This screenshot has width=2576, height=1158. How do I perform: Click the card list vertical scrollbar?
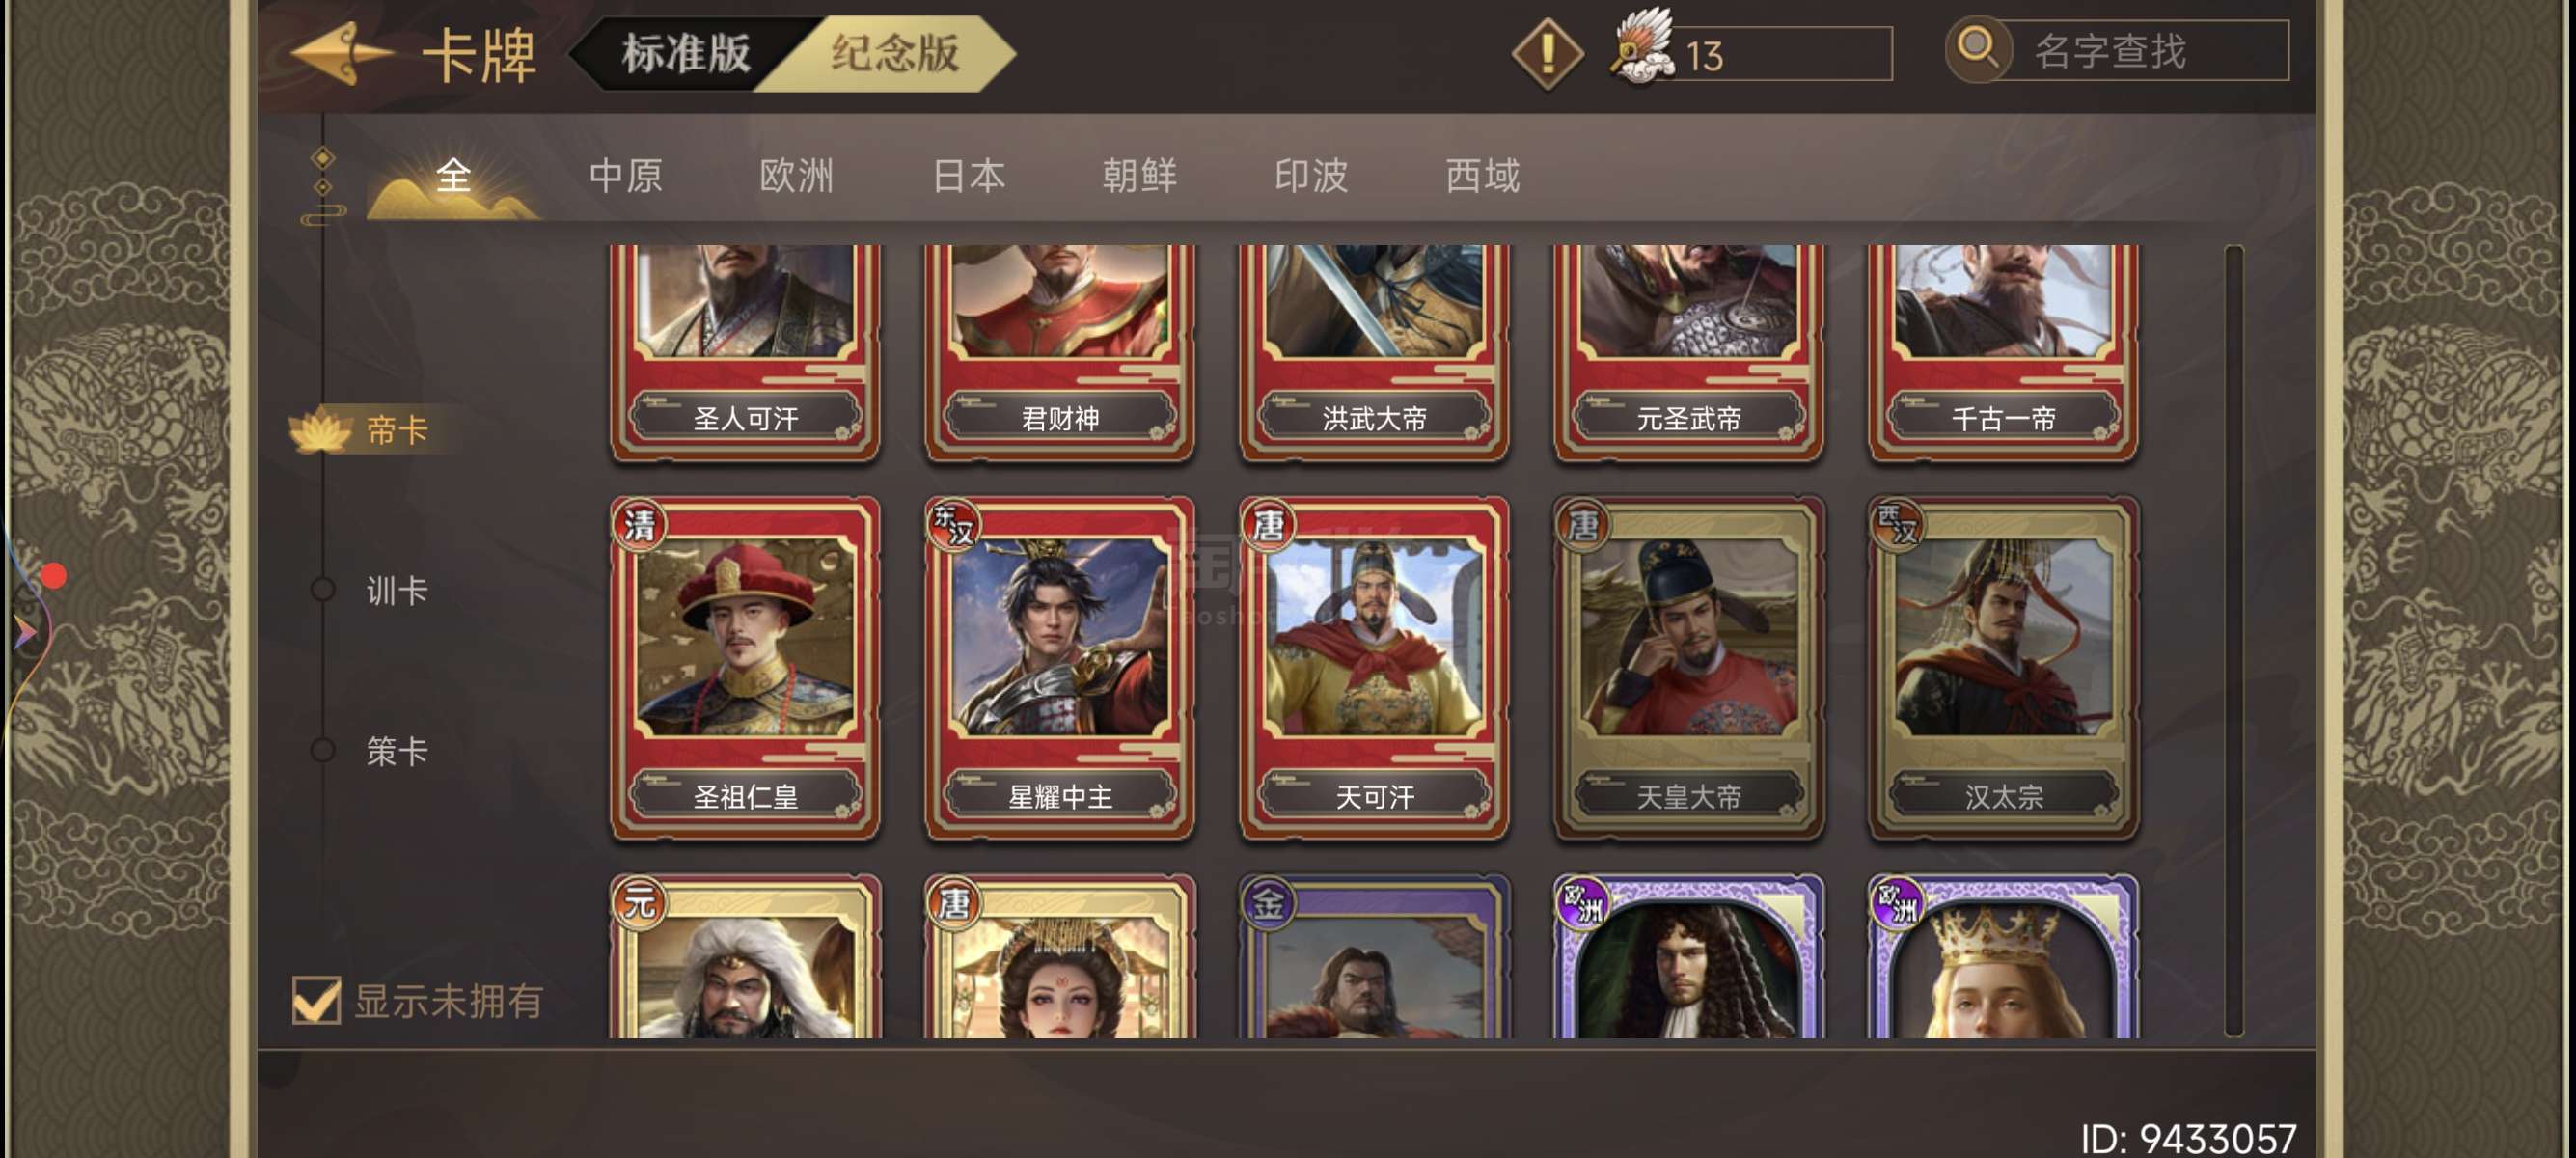(x=2234, y=640)
